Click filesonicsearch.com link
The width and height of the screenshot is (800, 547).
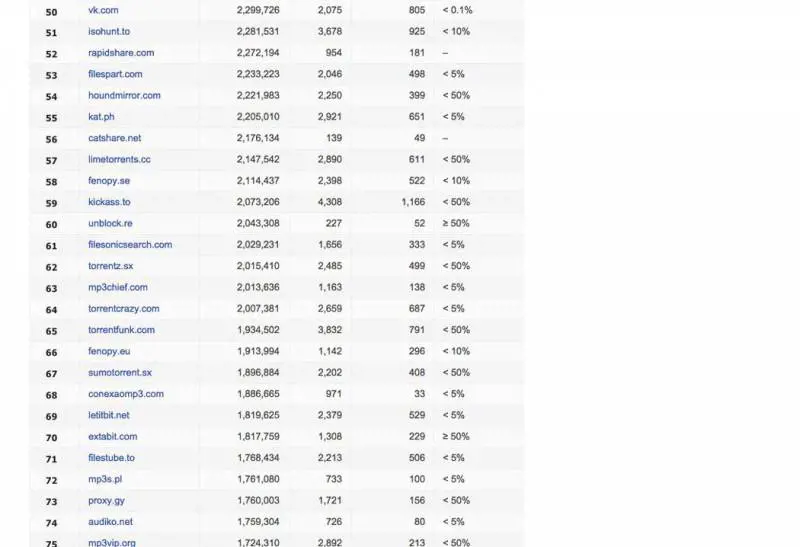point(130,245)
